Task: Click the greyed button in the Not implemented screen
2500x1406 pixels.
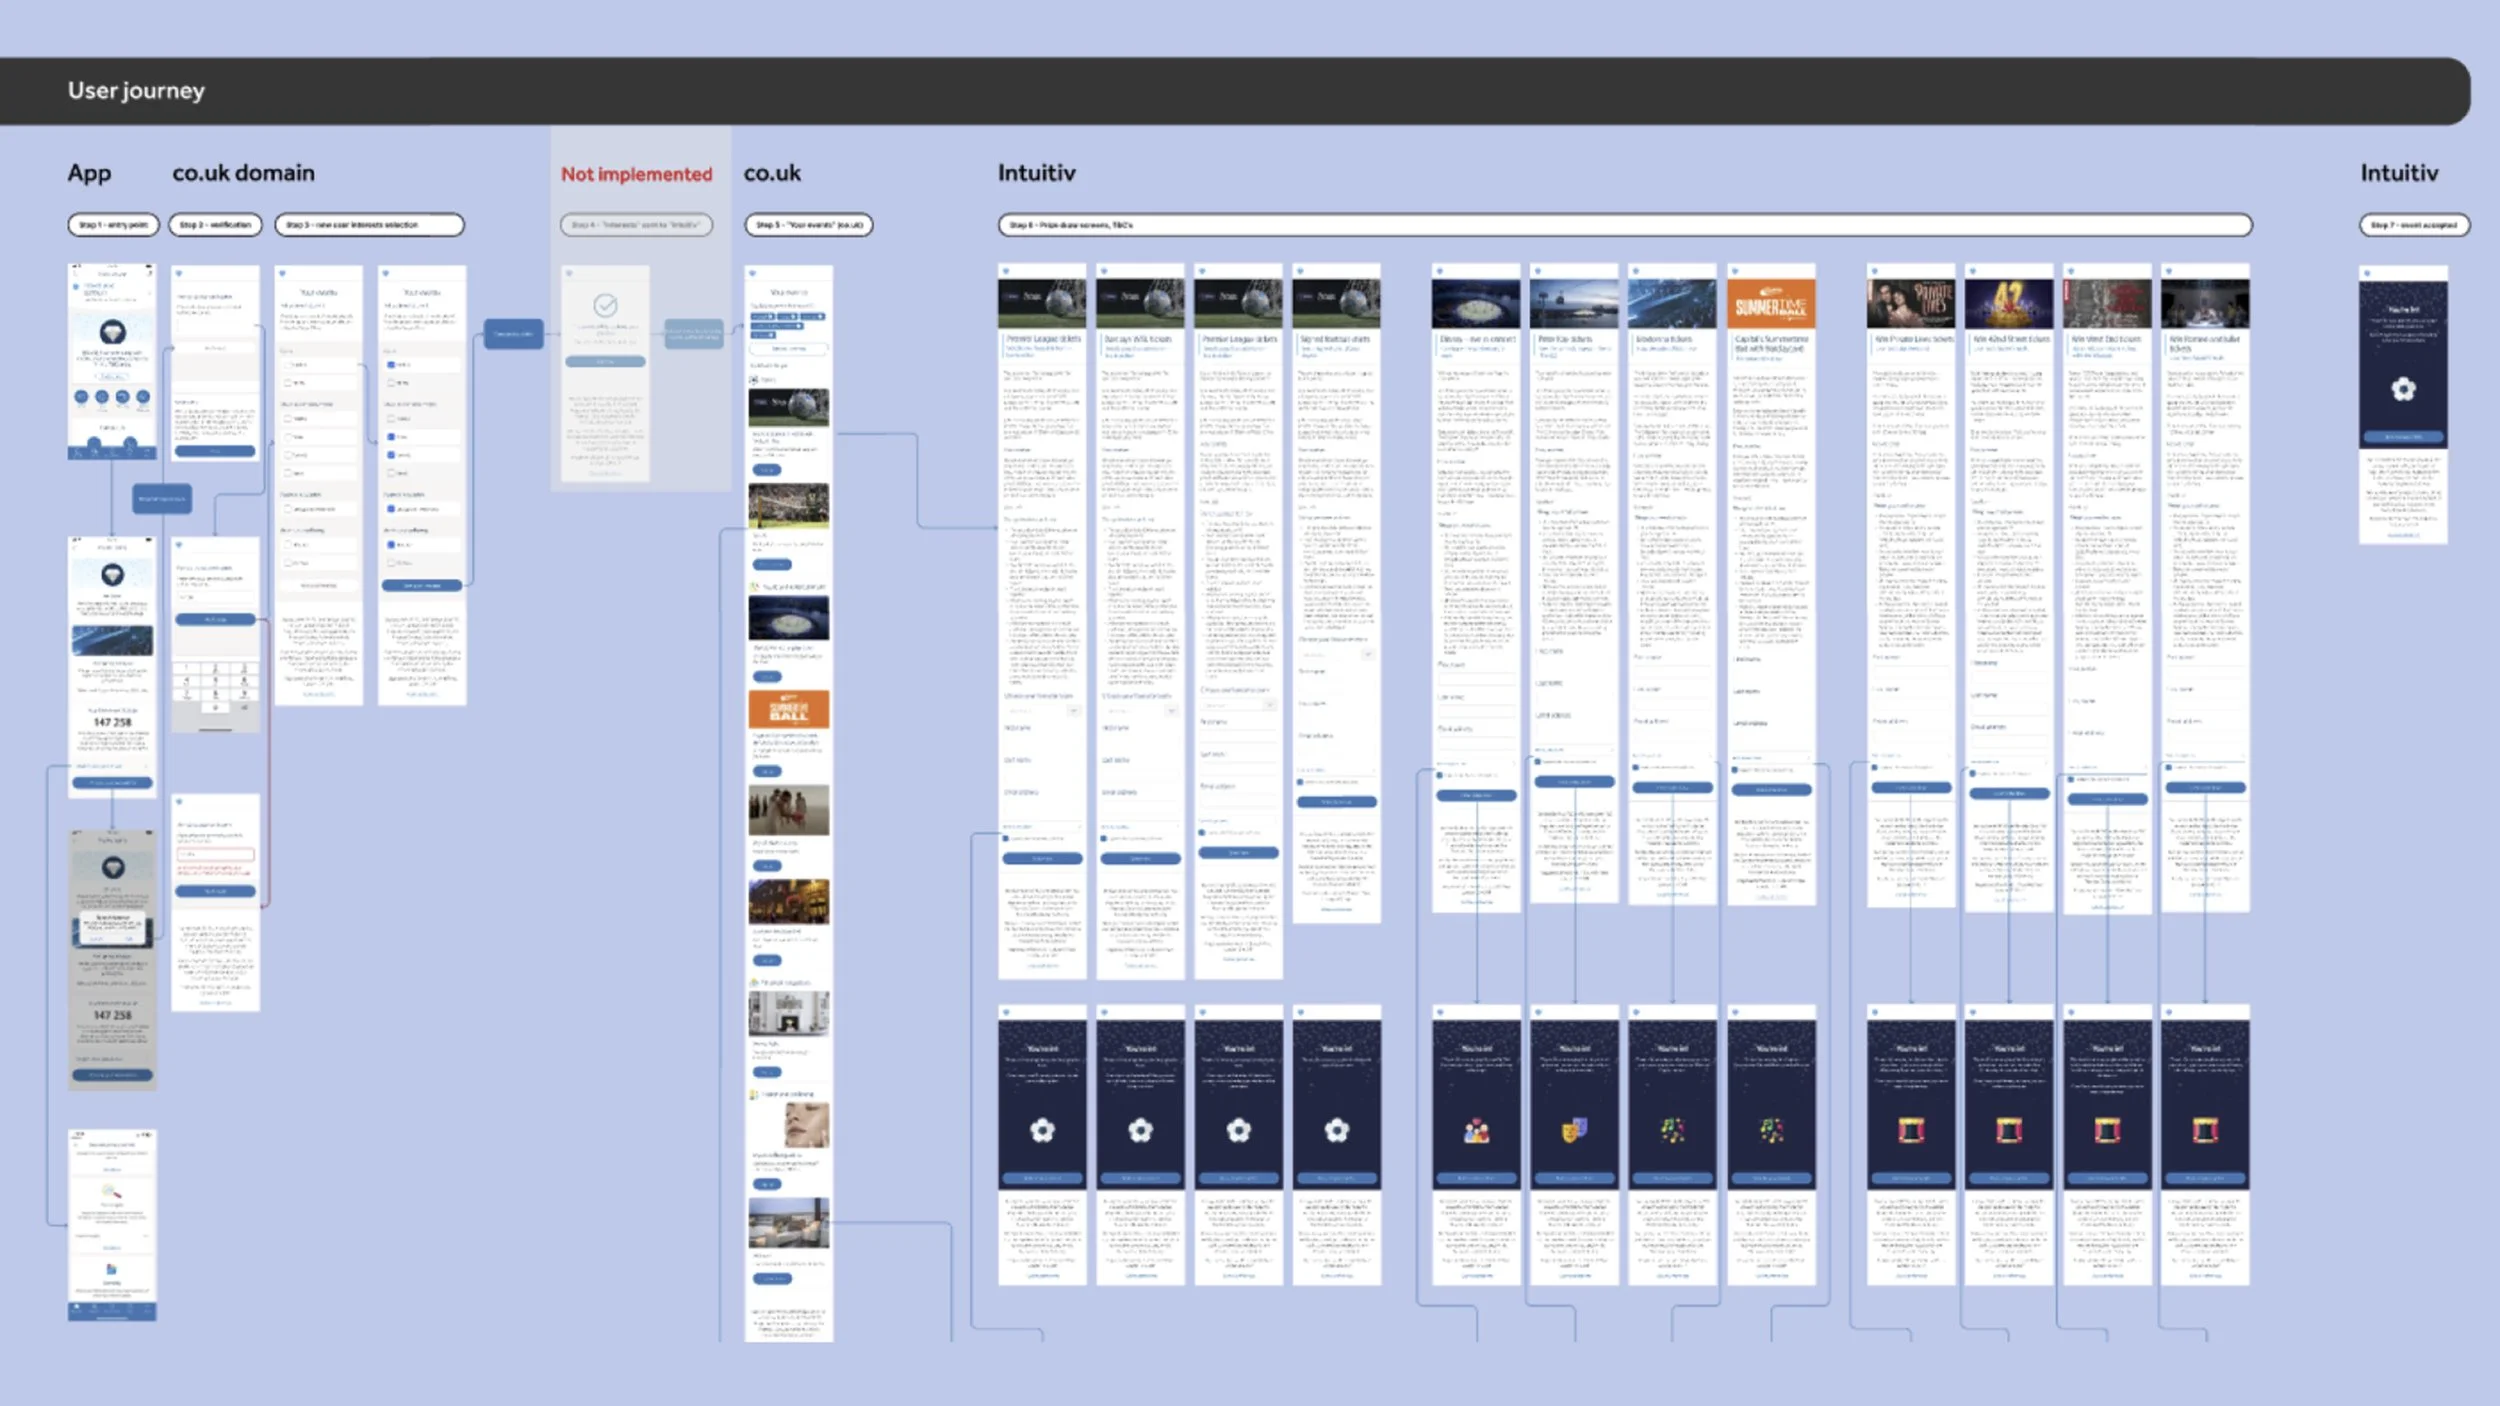Action: (x=605, y=362)
